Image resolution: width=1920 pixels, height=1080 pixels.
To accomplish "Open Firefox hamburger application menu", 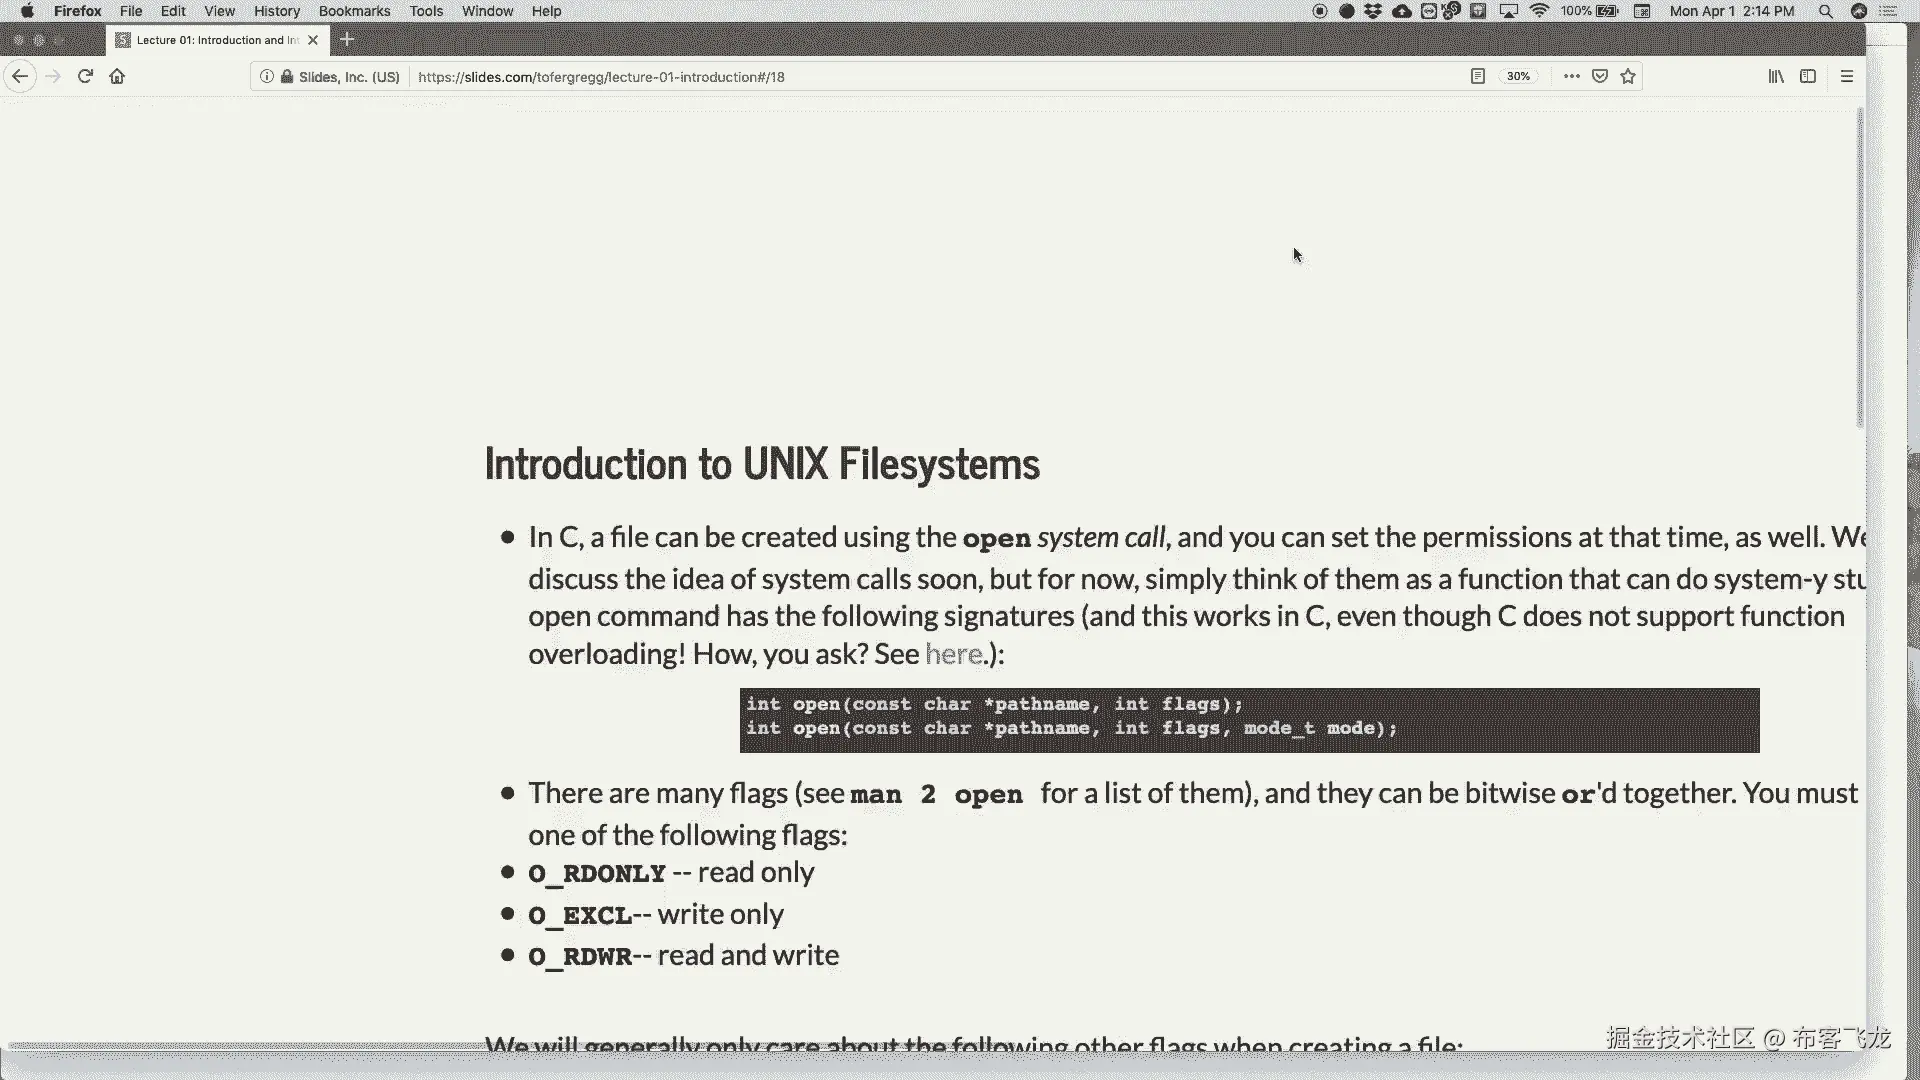I will [x=1847, y=76].
